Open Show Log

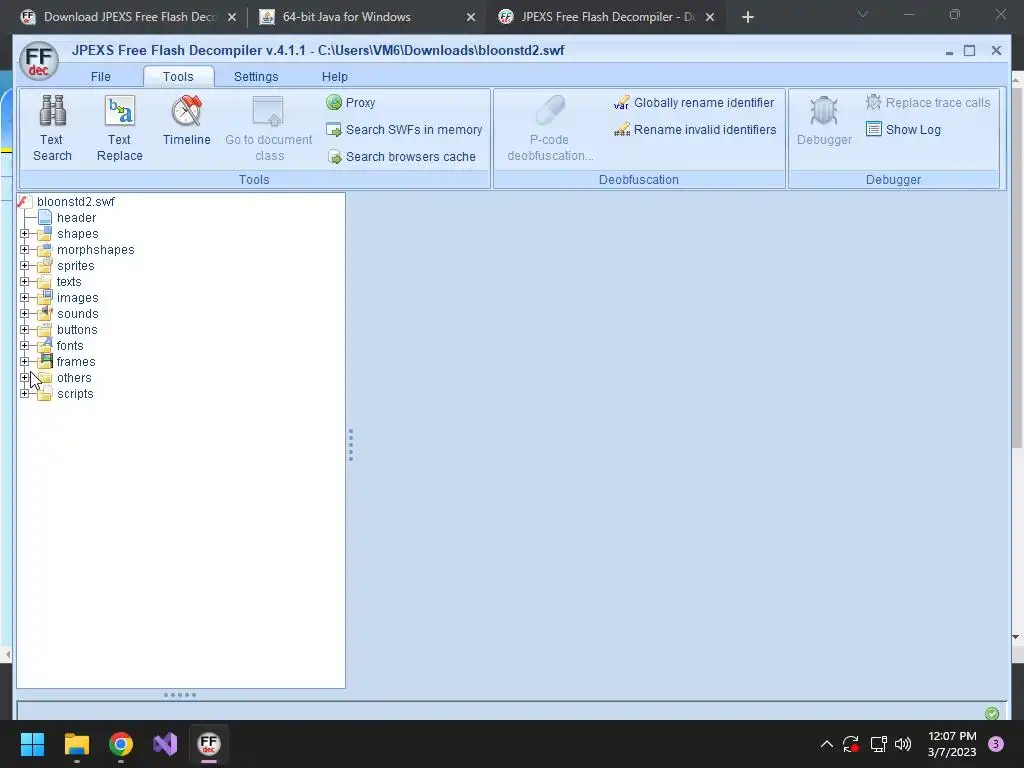coord(903,129)
